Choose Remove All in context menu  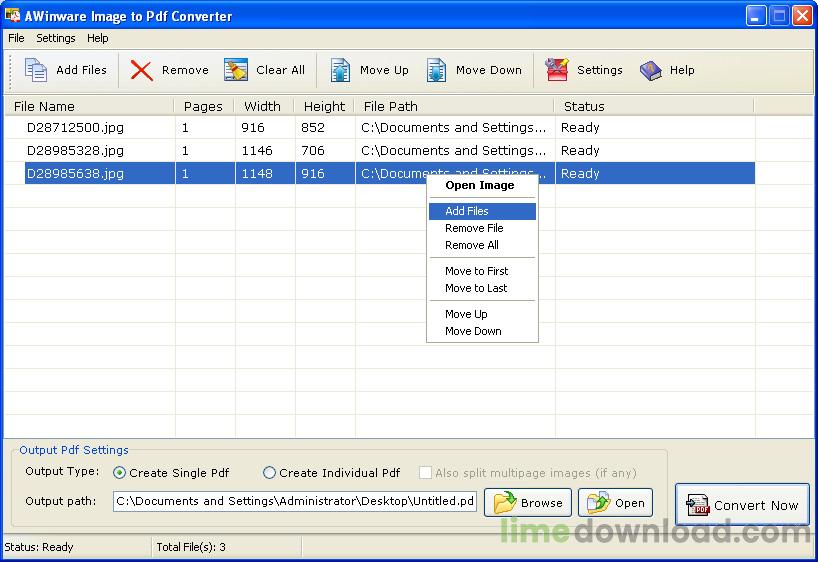[x=483, y=245]
